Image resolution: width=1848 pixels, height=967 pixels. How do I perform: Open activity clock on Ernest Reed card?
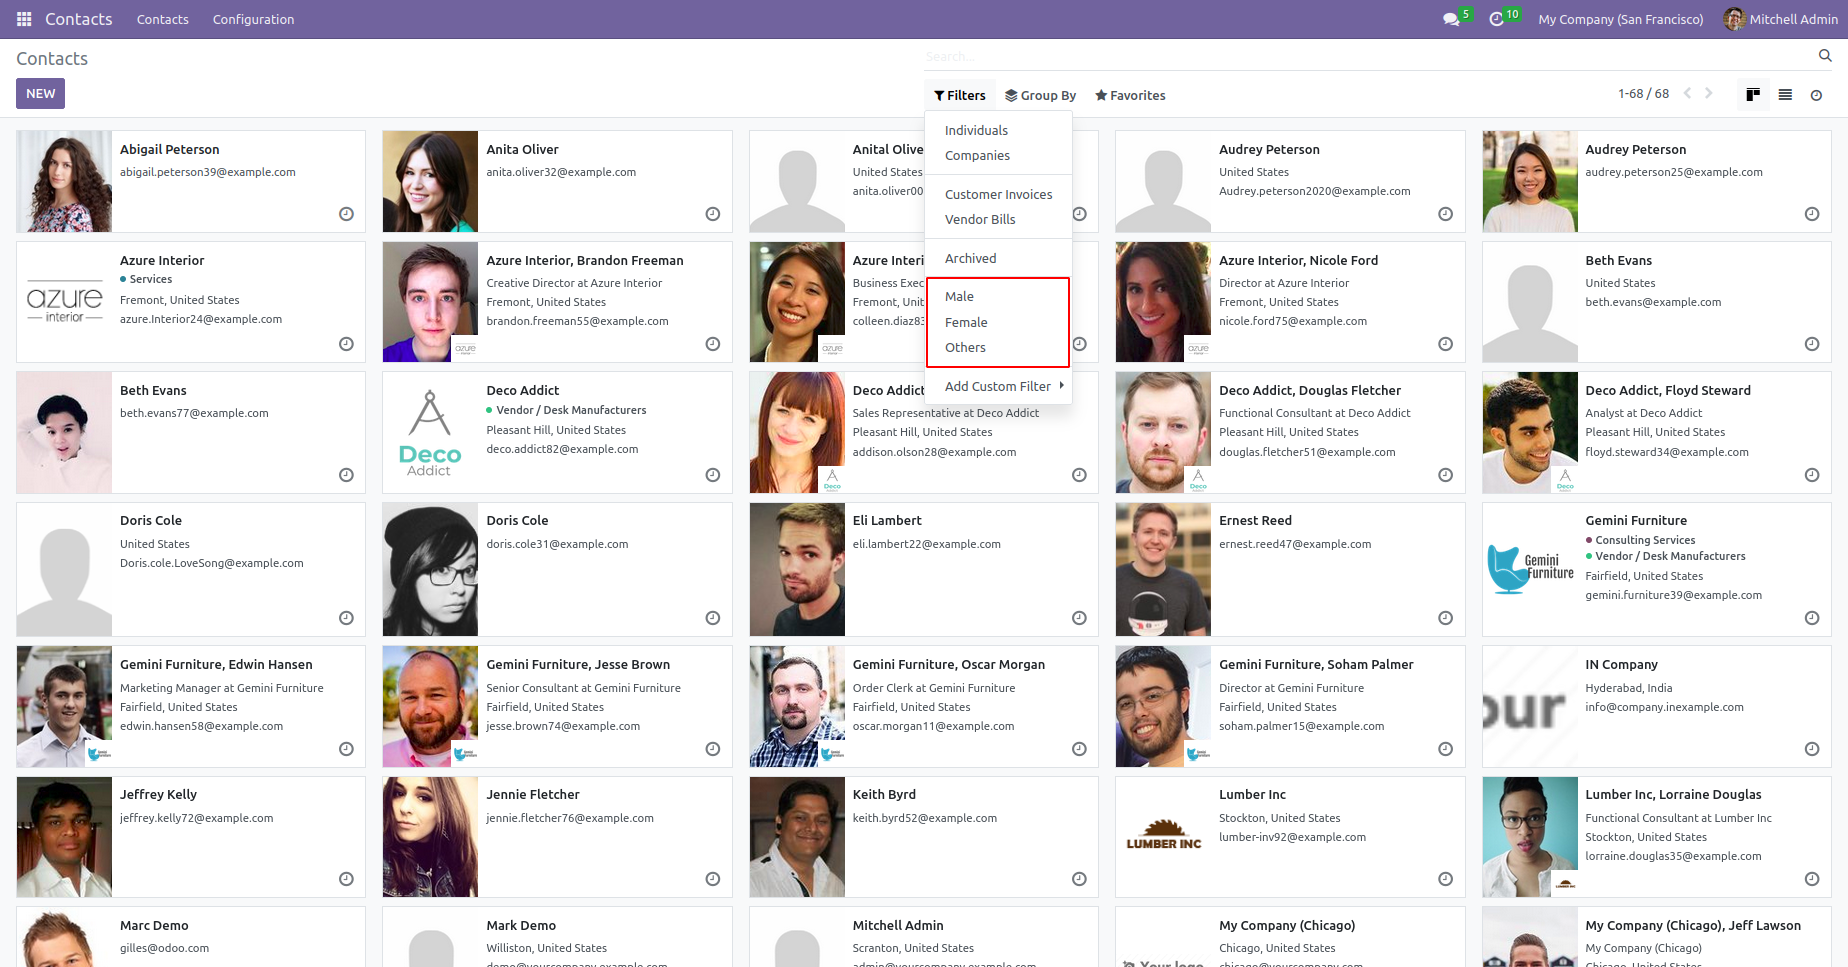[x=1445, y=618]
